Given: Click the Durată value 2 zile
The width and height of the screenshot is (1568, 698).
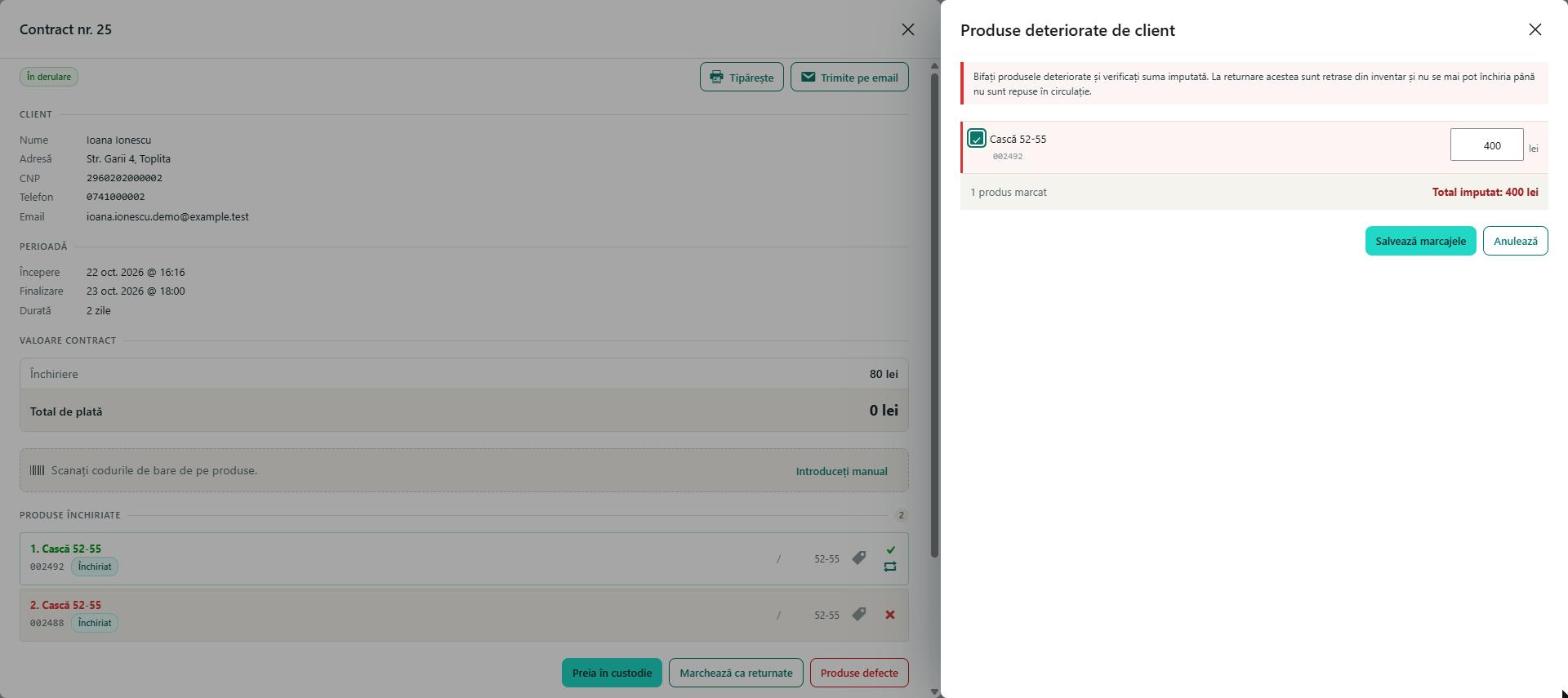Looking at the screenshot, I should 98,310.
